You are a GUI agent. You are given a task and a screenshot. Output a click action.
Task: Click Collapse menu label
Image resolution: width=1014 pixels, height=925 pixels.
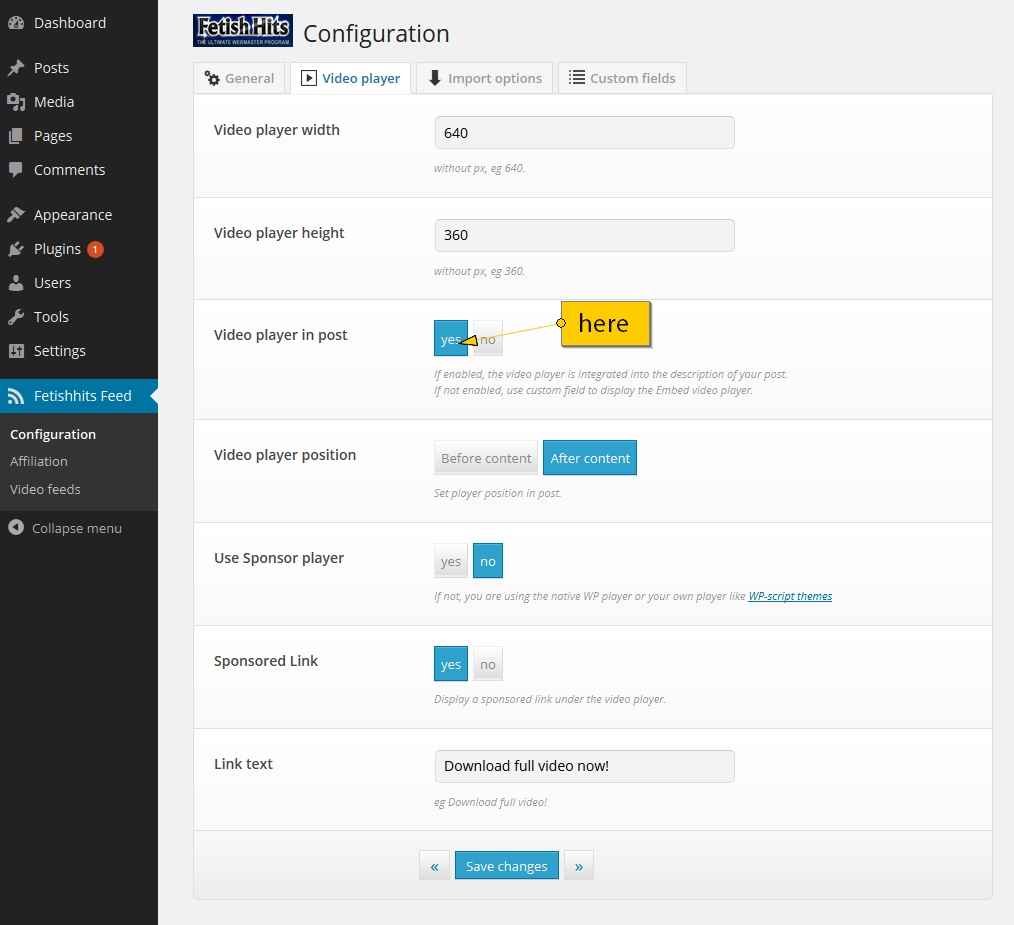(x=77, y=528)
